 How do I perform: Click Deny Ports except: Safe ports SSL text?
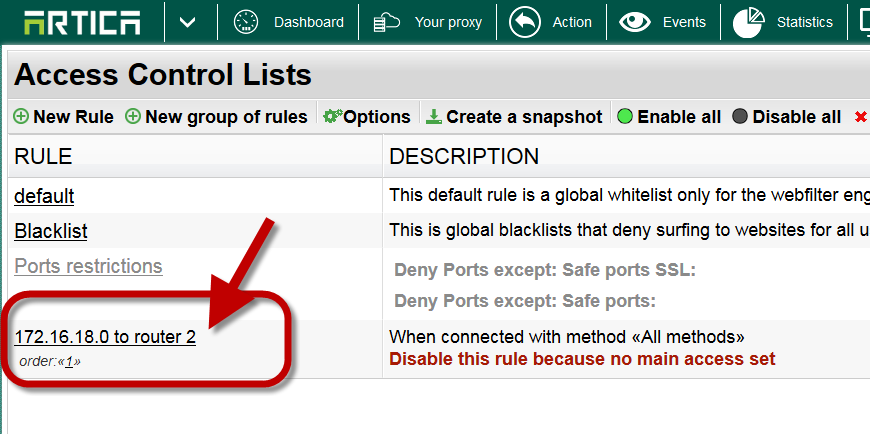click(545, 271)
